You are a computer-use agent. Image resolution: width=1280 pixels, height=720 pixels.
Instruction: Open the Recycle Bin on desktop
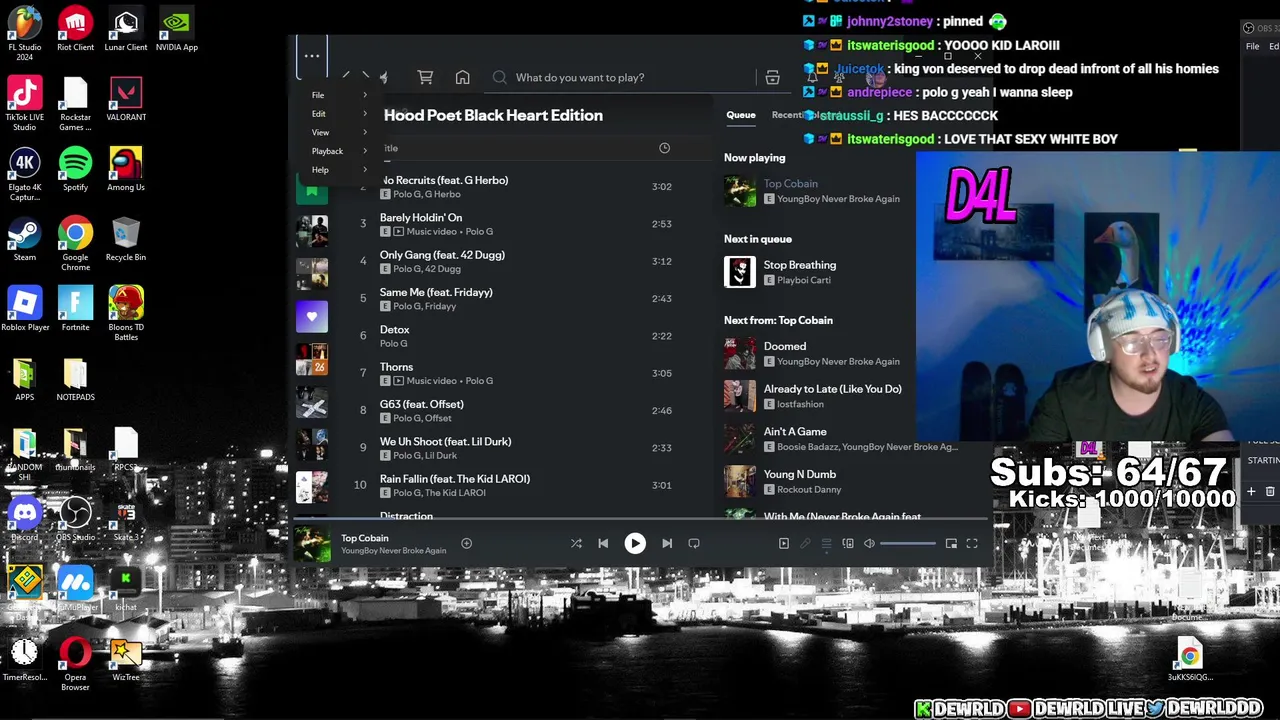coord(126,238)
